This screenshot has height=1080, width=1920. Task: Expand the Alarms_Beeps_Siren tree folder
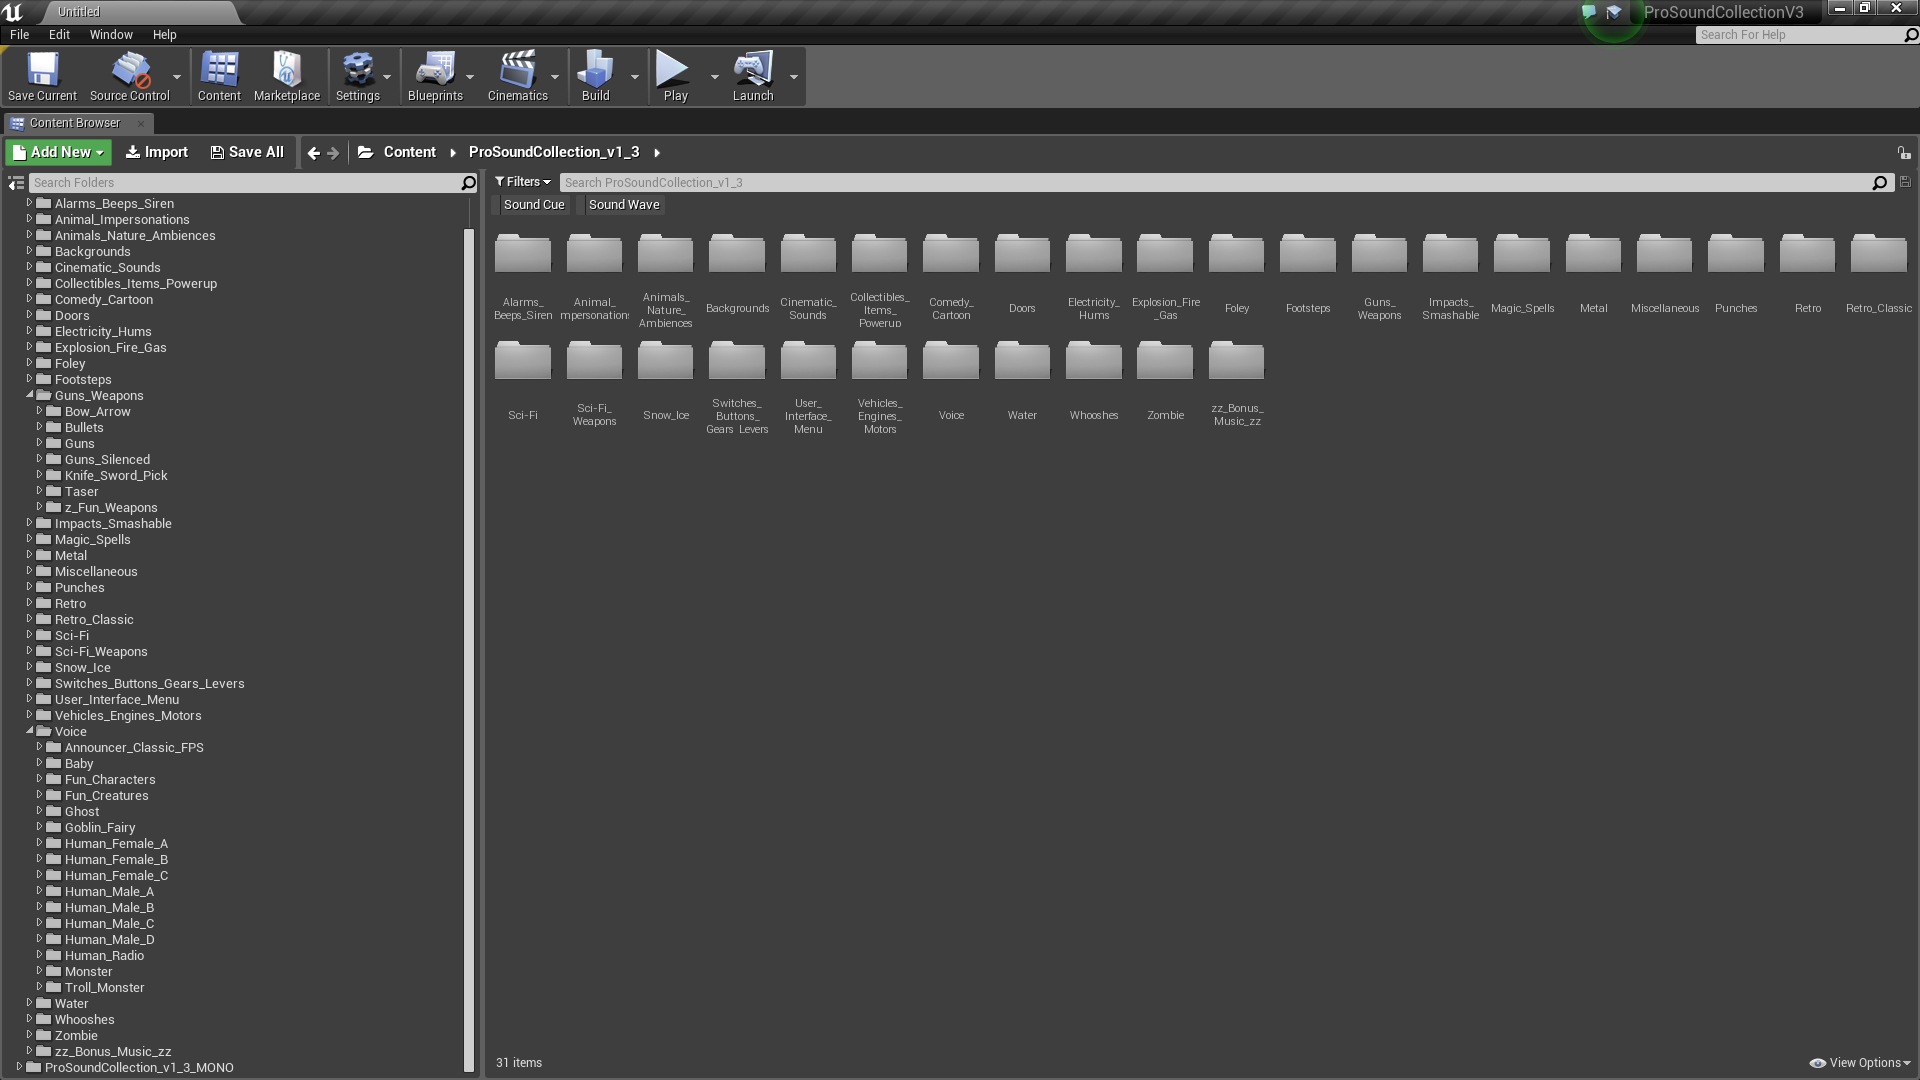(30, 203)
